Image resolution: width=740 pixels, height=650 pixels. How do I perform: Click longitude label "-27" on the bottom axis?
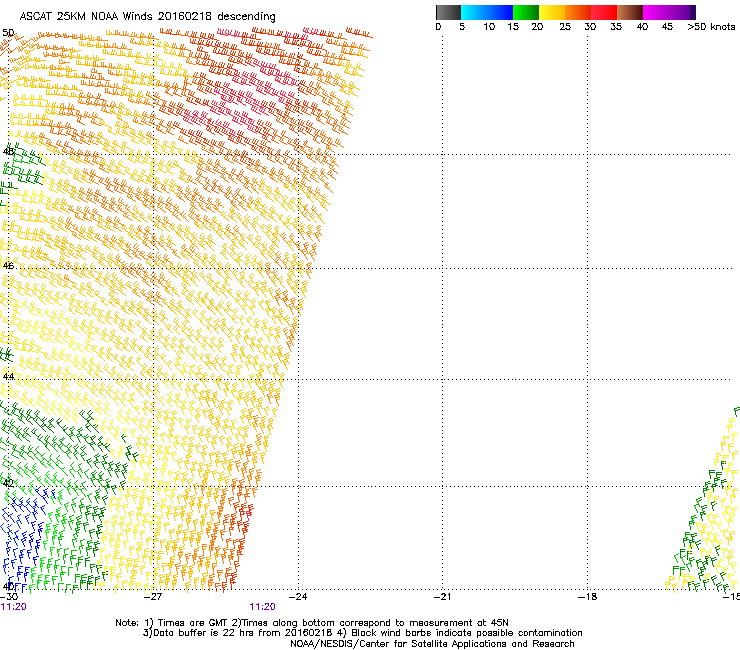click(x=153, y=597)
